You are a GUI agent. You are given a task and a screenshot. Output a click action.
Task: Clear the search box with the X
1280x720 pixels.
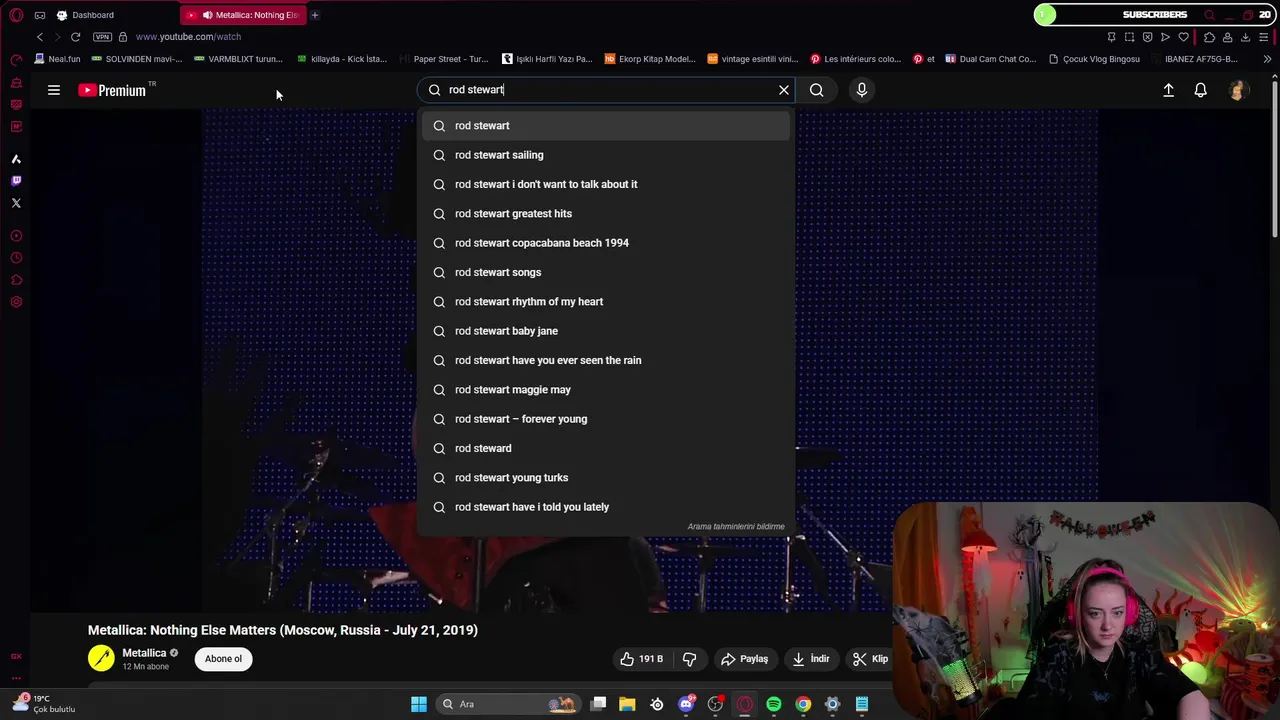(x=784, y=90)
